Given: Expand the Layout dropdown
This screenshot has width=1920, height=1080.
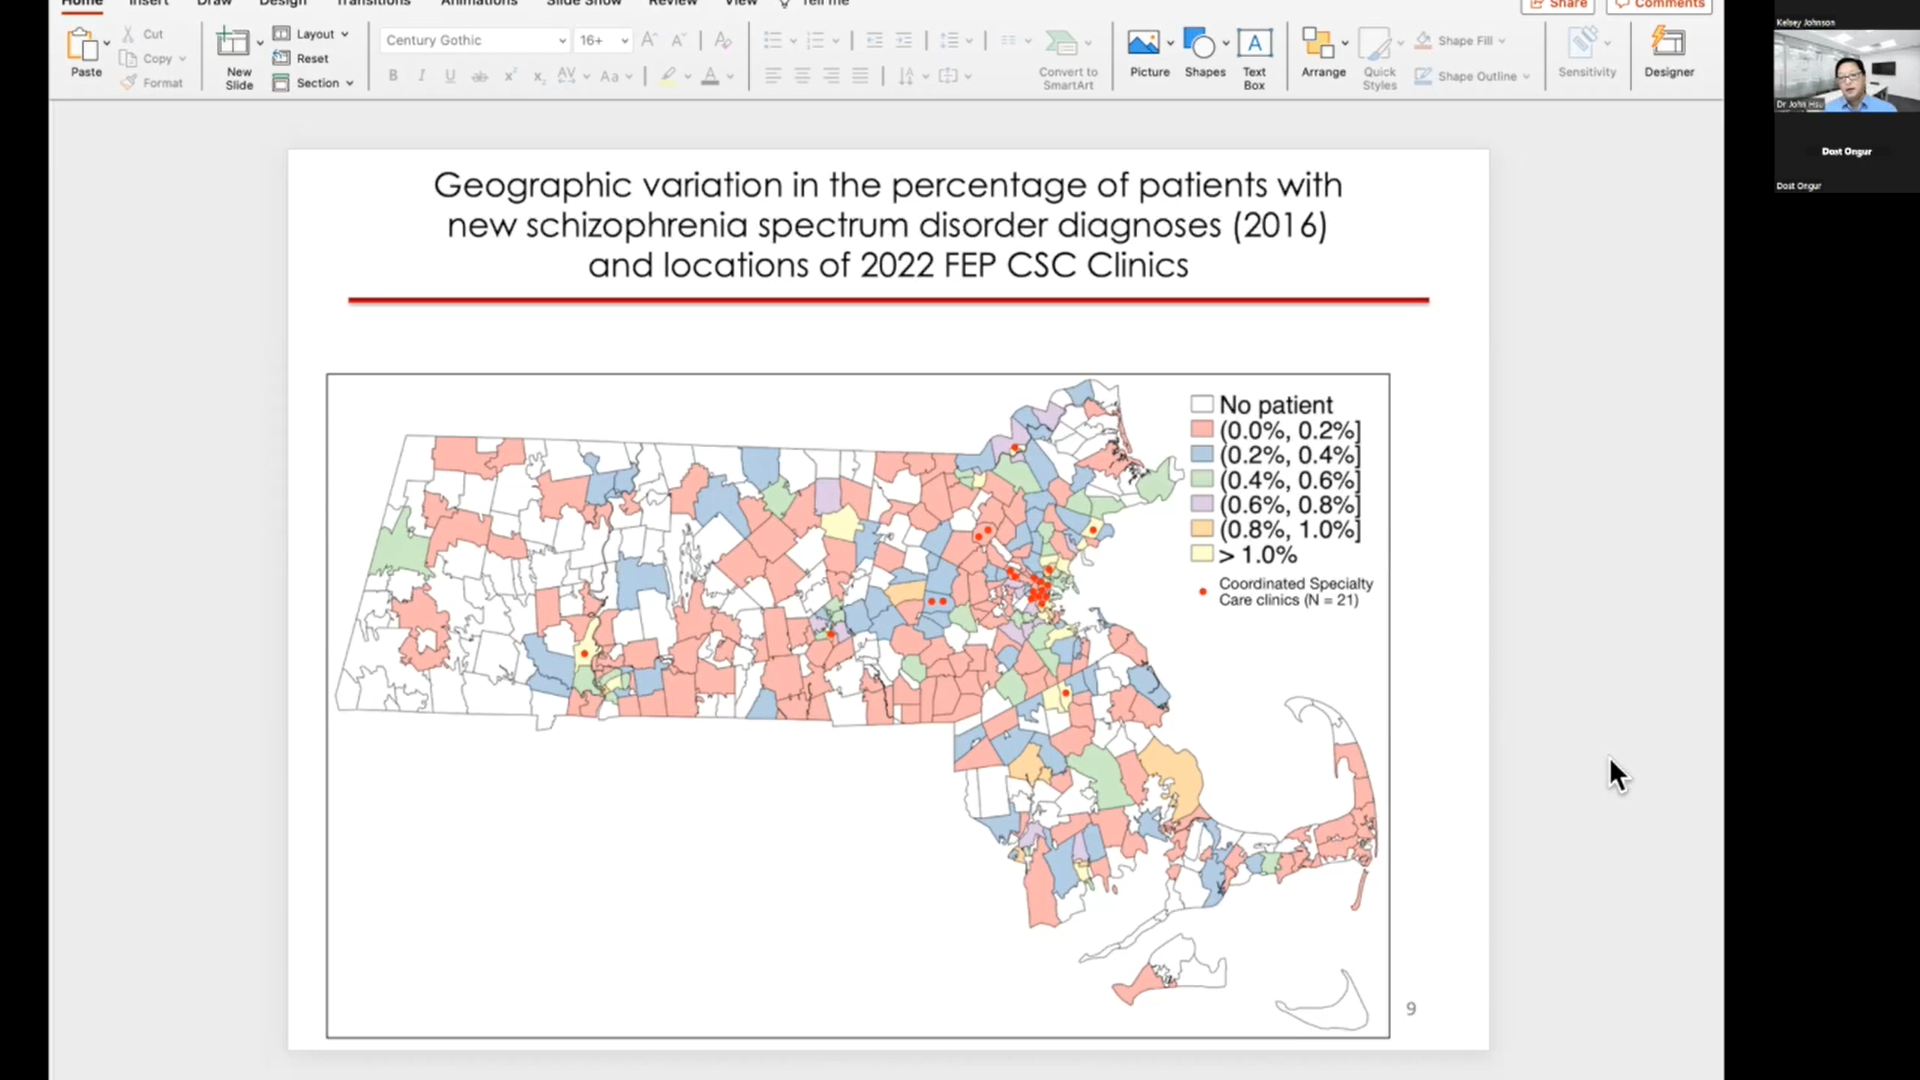Looking at the screenshot, I should pyautogui.click(x=345, y=34).
